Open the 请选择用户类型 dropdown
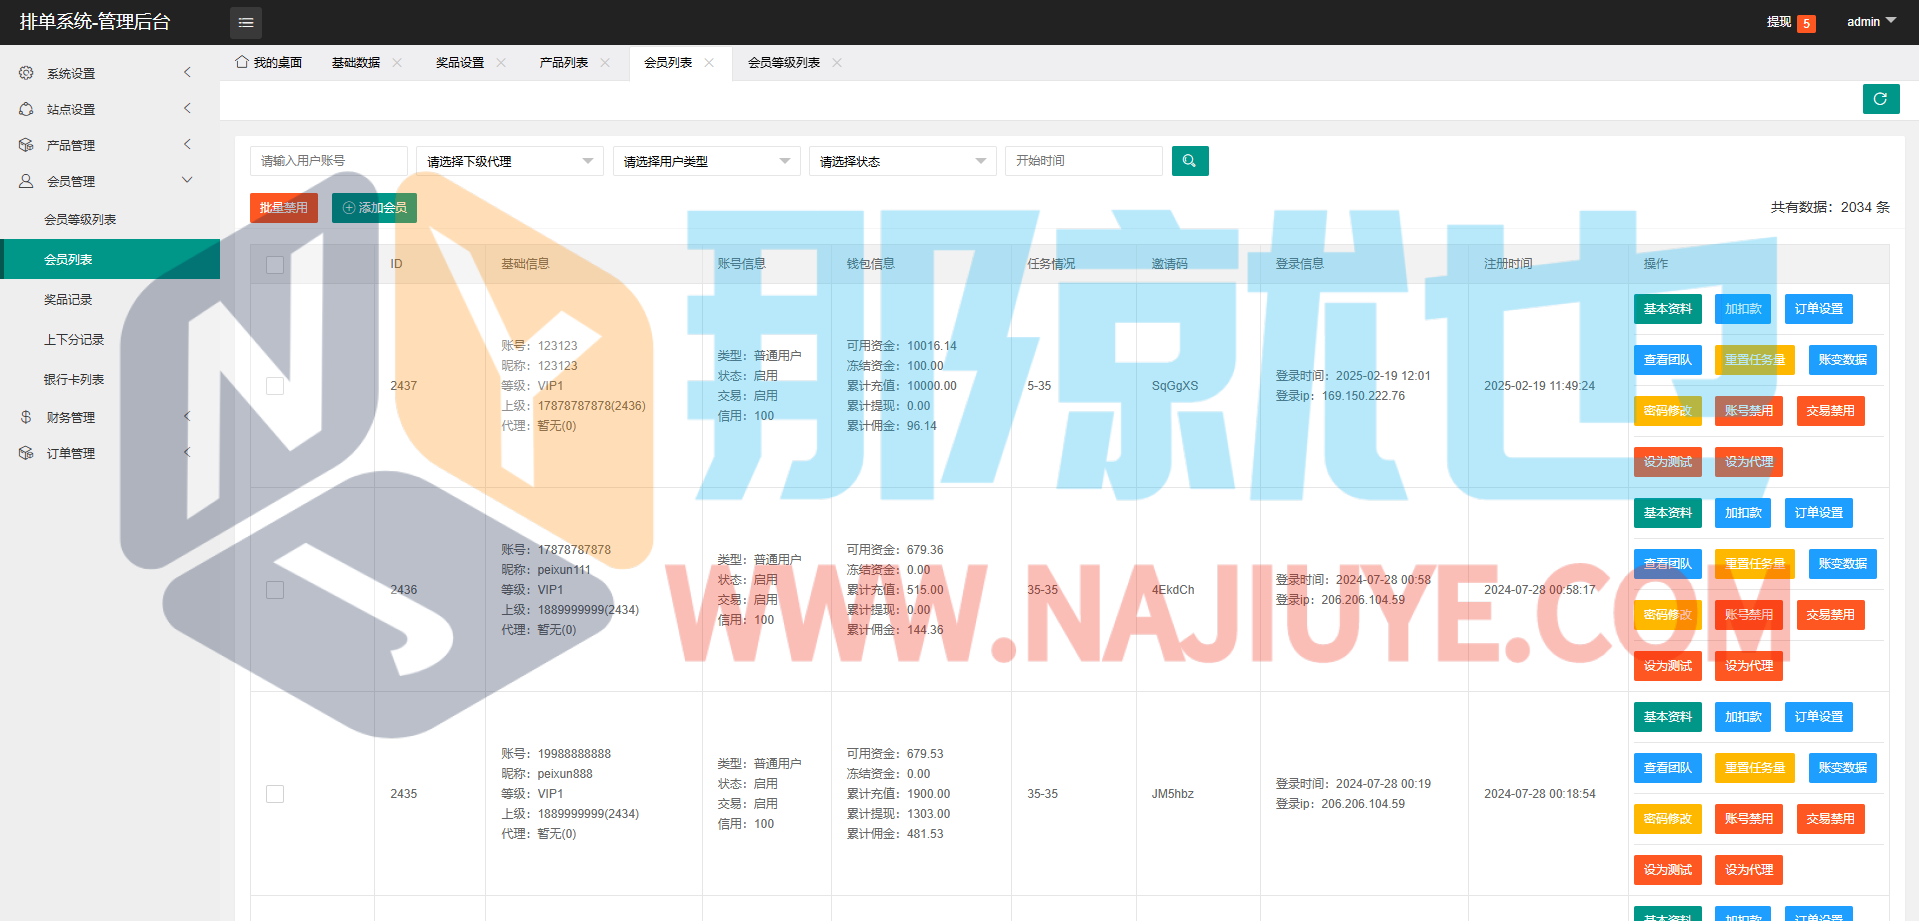Image resolution: width=1919 pixels, height=921 pixels. (706, 161)
